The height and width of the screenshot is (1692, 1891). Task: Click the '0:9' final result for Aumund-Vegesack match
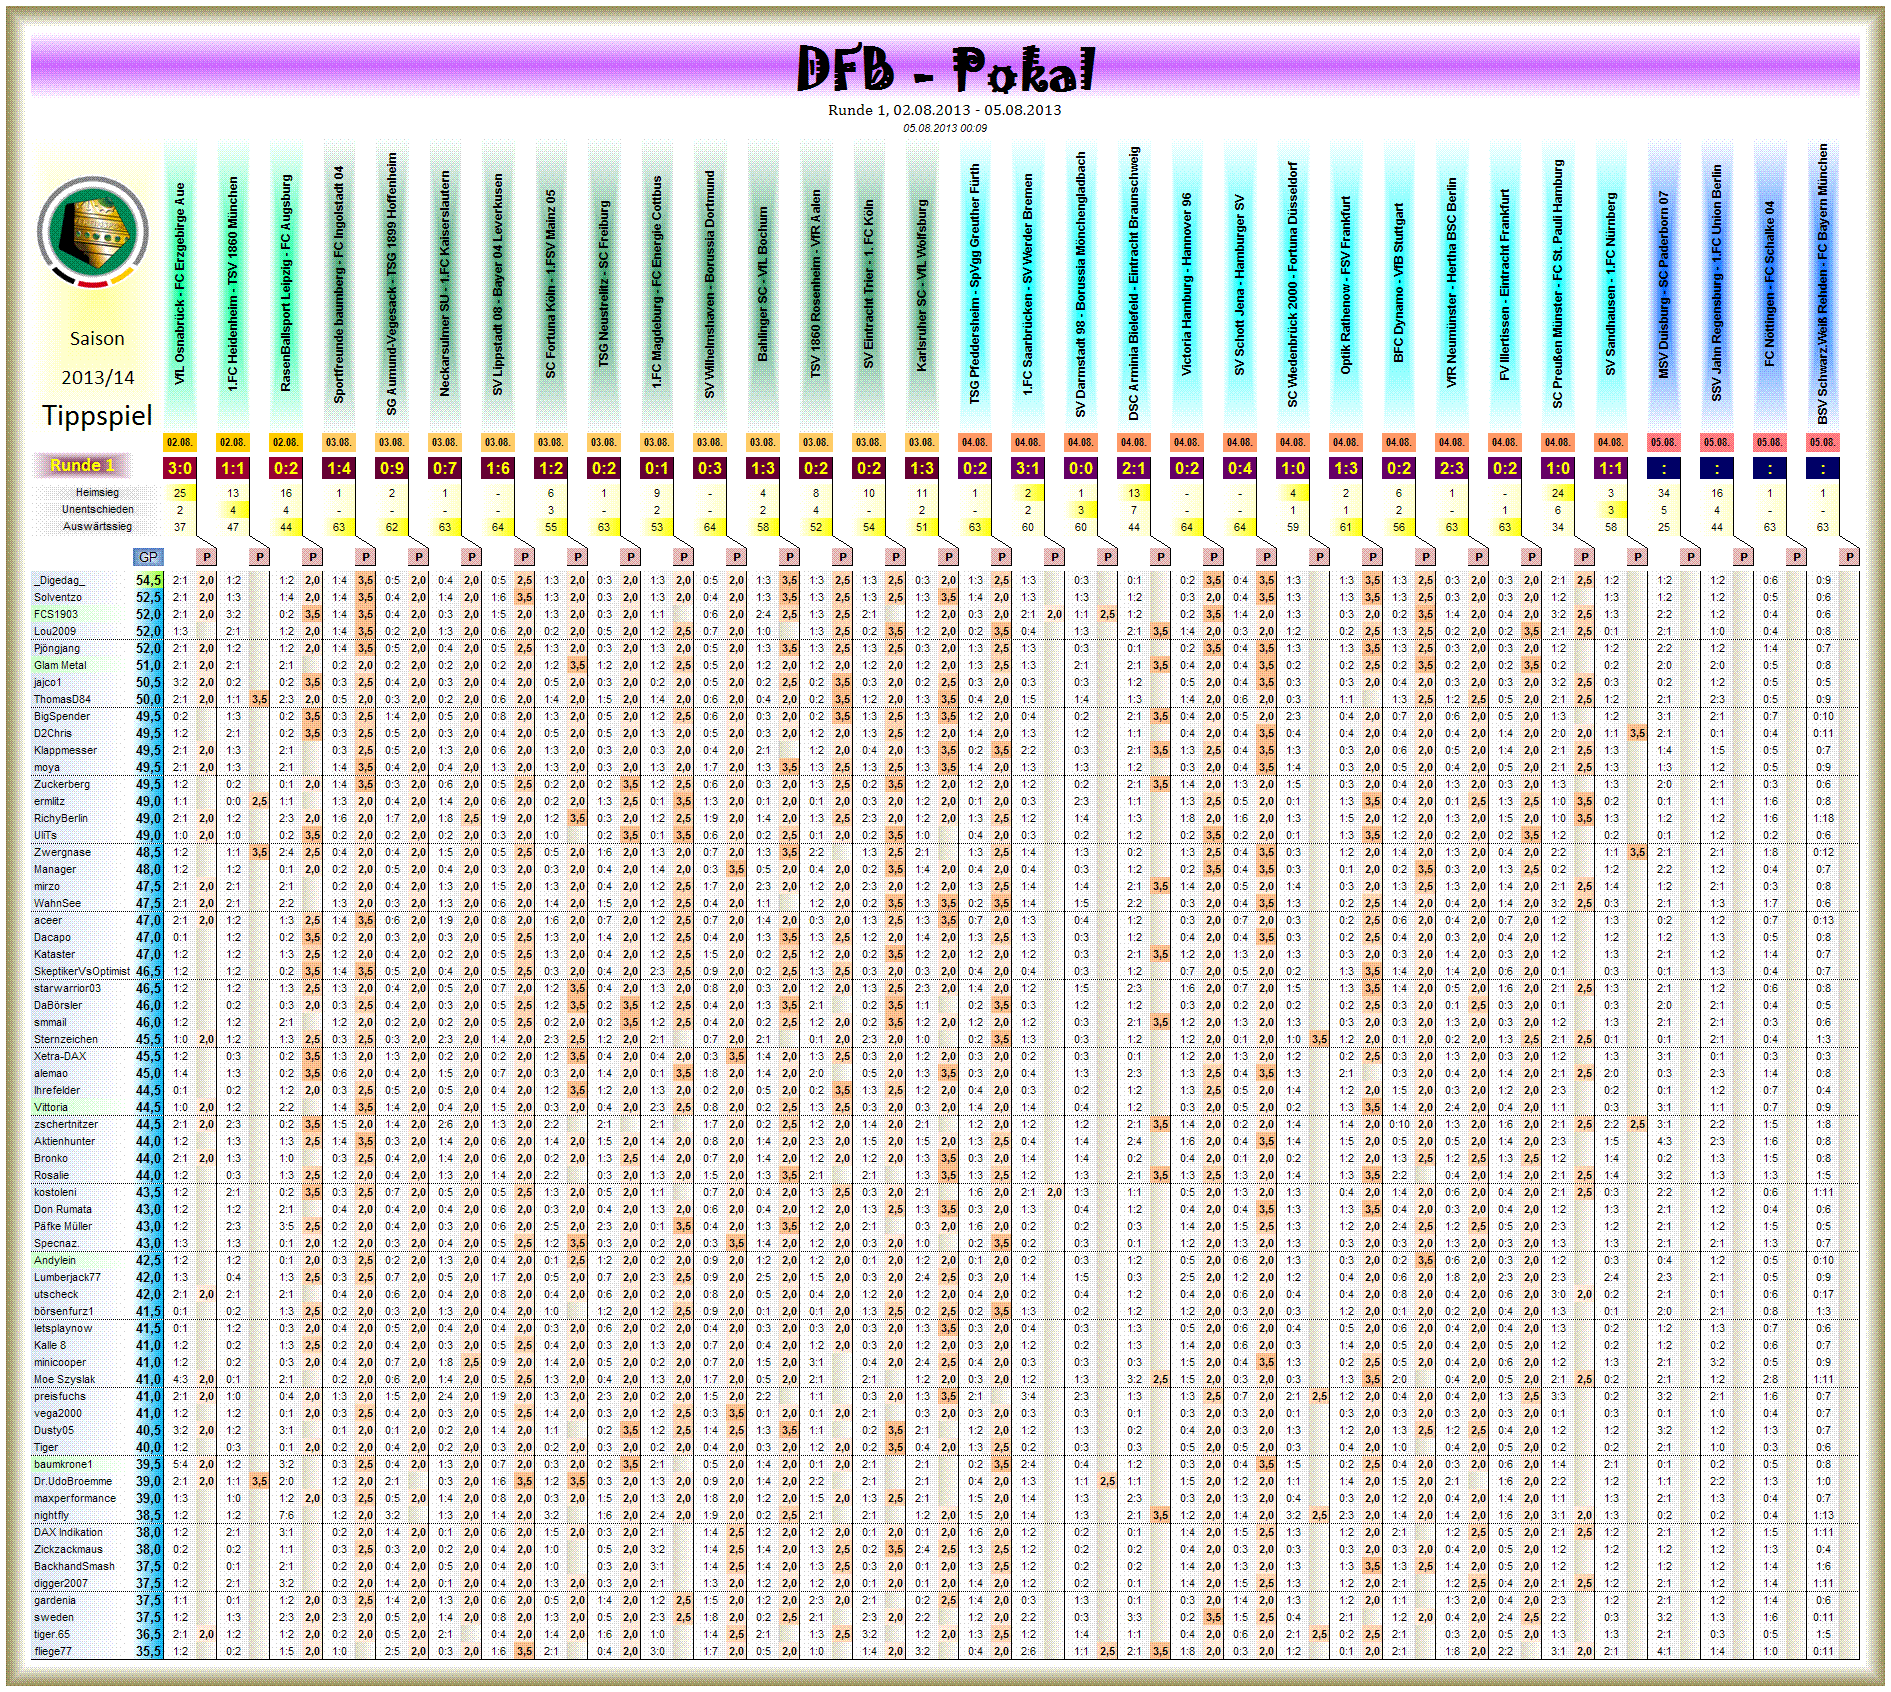[392, 467]
